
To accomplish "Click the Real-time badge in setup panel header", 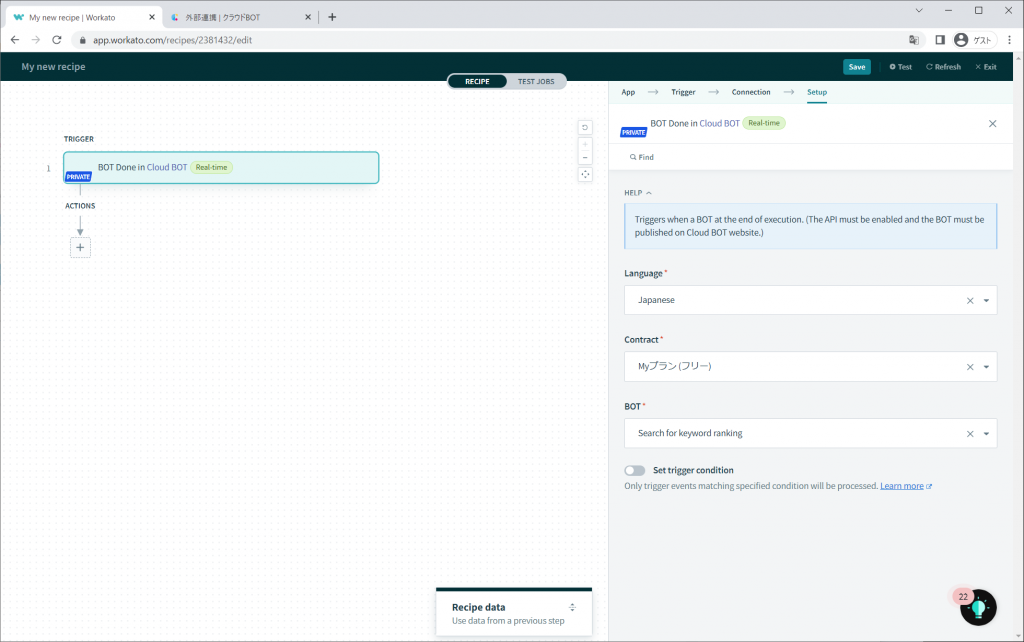I will pyautogui.click(x=764, y=123).
